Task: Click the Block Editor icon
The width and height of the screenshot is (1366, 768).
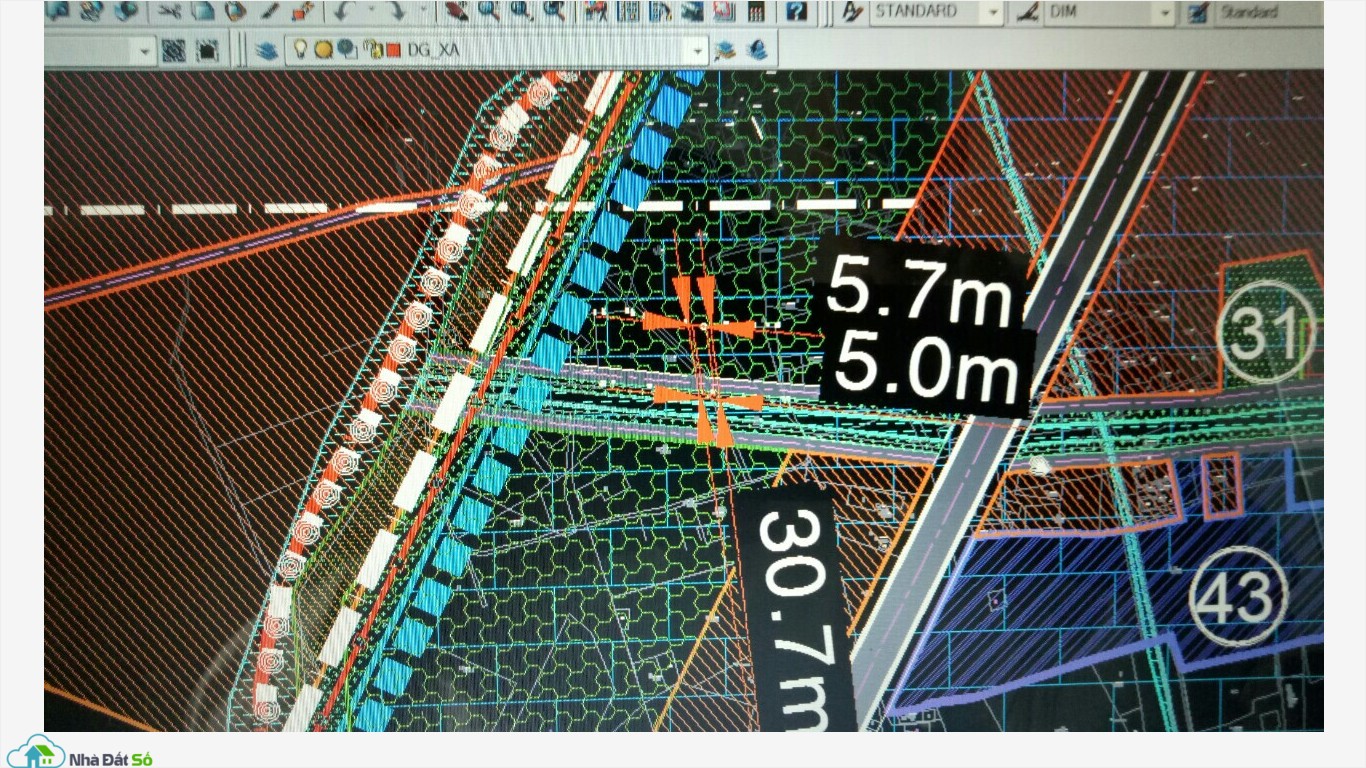Action: click(x=302, y=11)
